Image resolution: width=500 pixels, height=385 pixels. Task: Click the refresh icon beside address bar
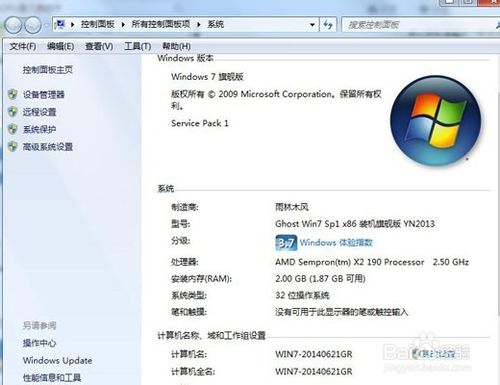pyautogui.click(x=328, y=25)
